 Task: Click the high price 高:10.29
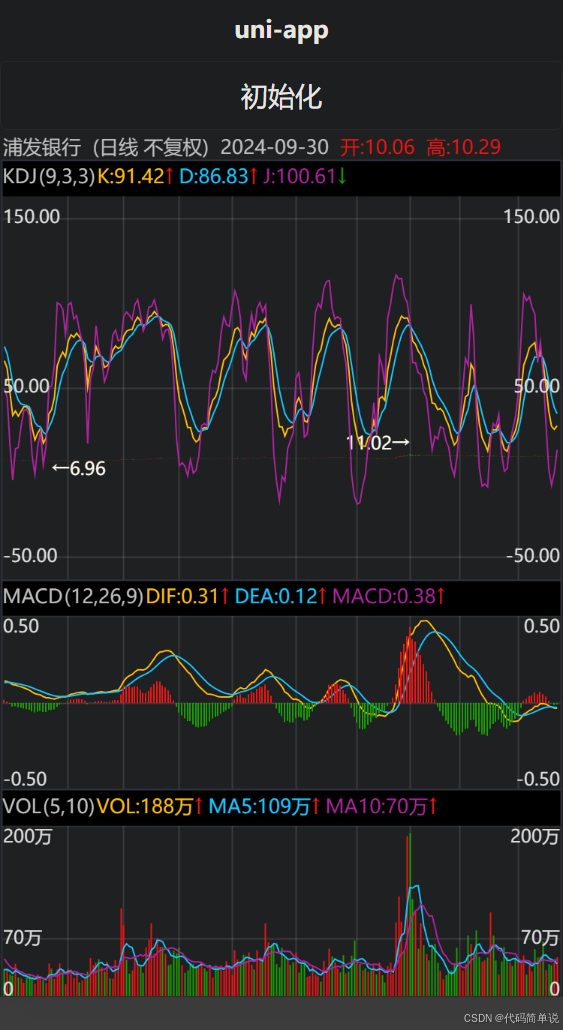[464, 147]
